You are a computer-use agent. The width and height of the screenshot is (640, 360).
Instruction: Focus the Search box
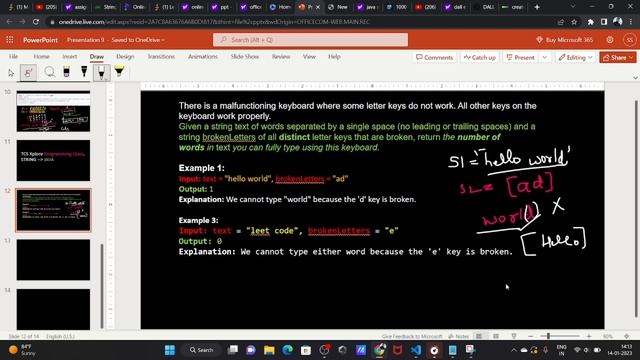310,40
